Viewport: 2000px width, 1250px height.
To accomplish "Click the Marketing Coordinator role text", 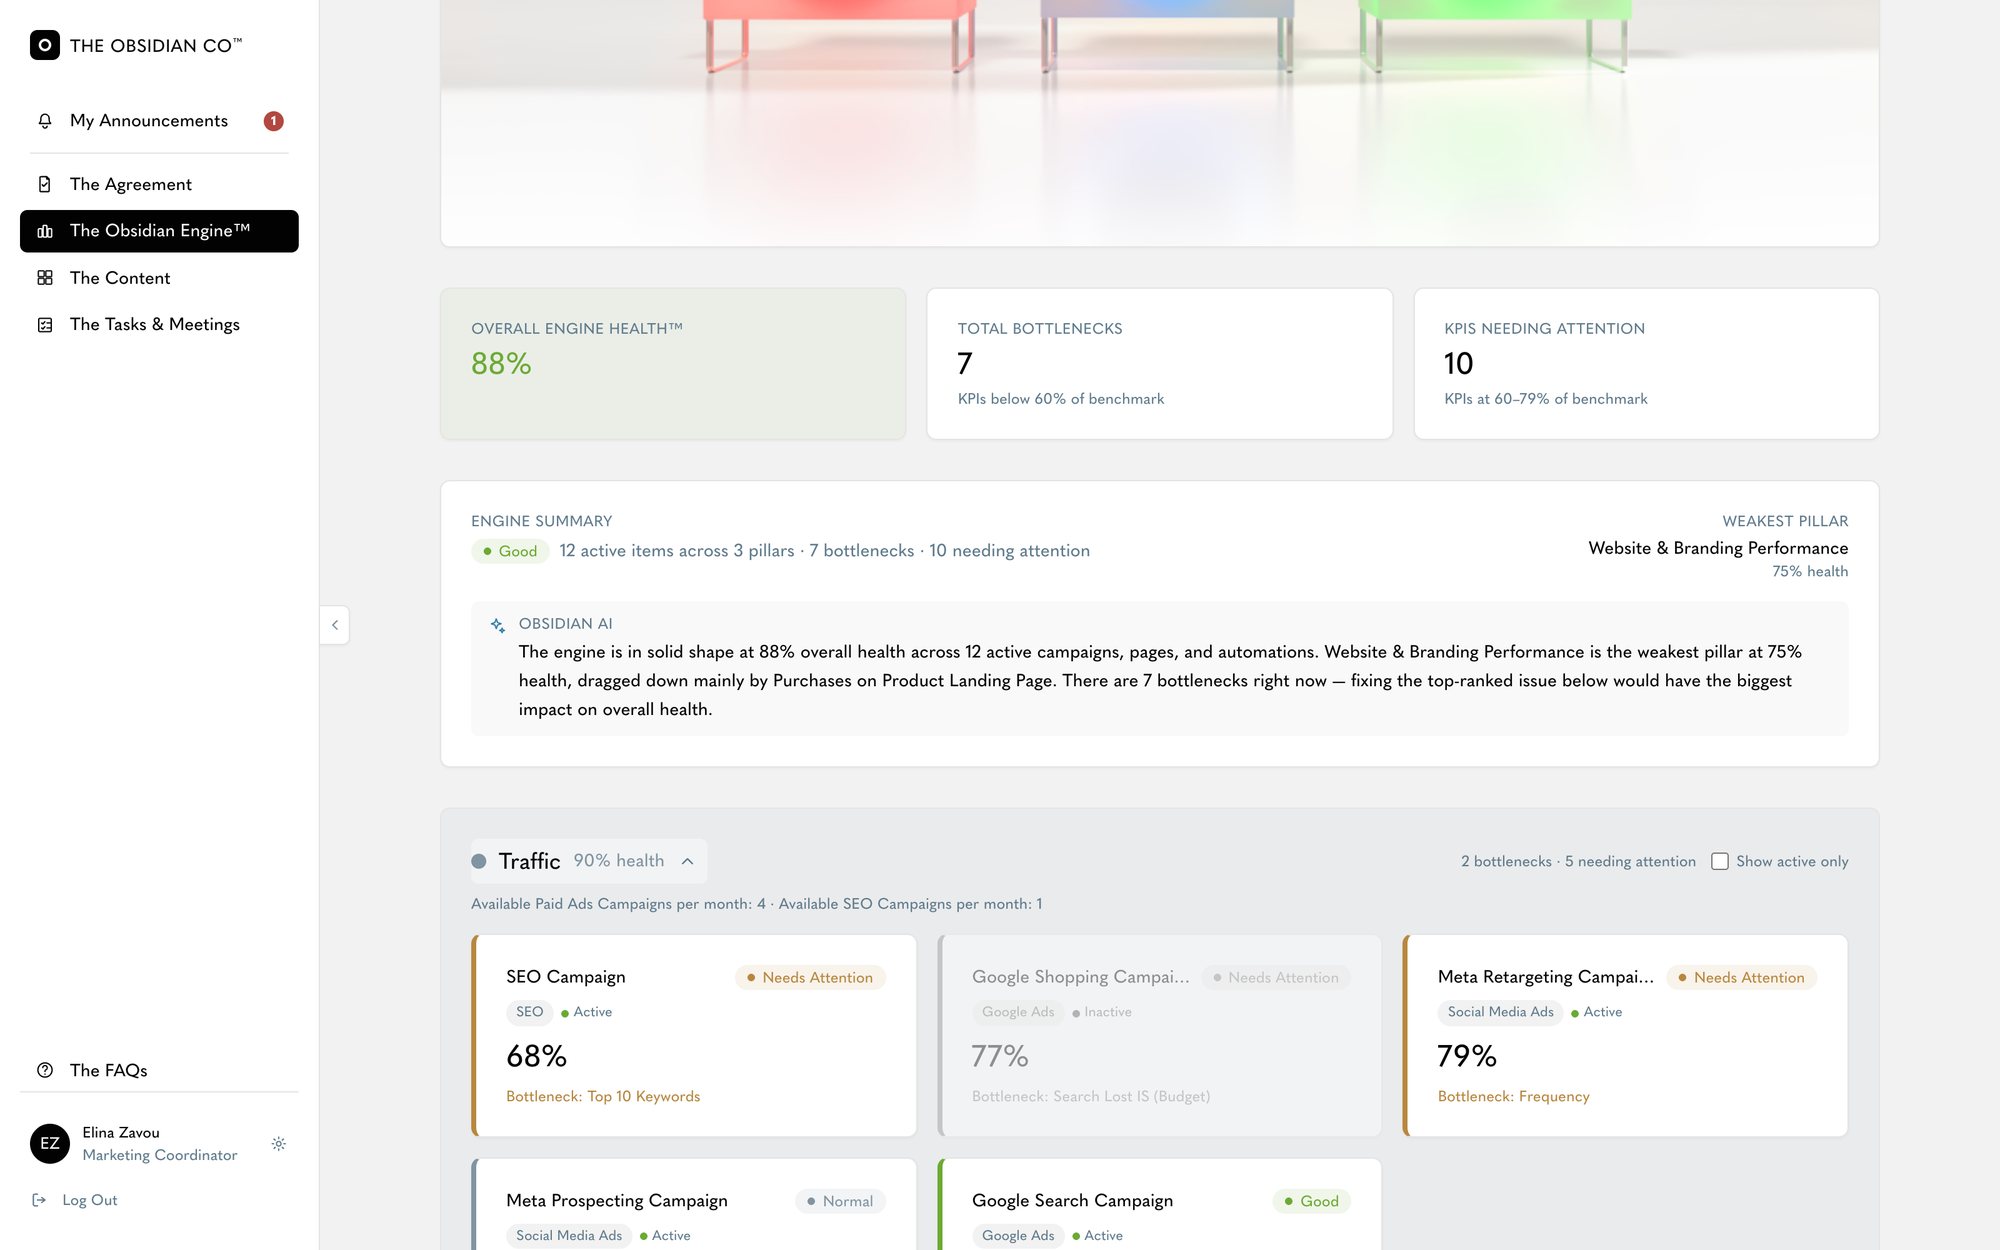I will (160, 1155).
